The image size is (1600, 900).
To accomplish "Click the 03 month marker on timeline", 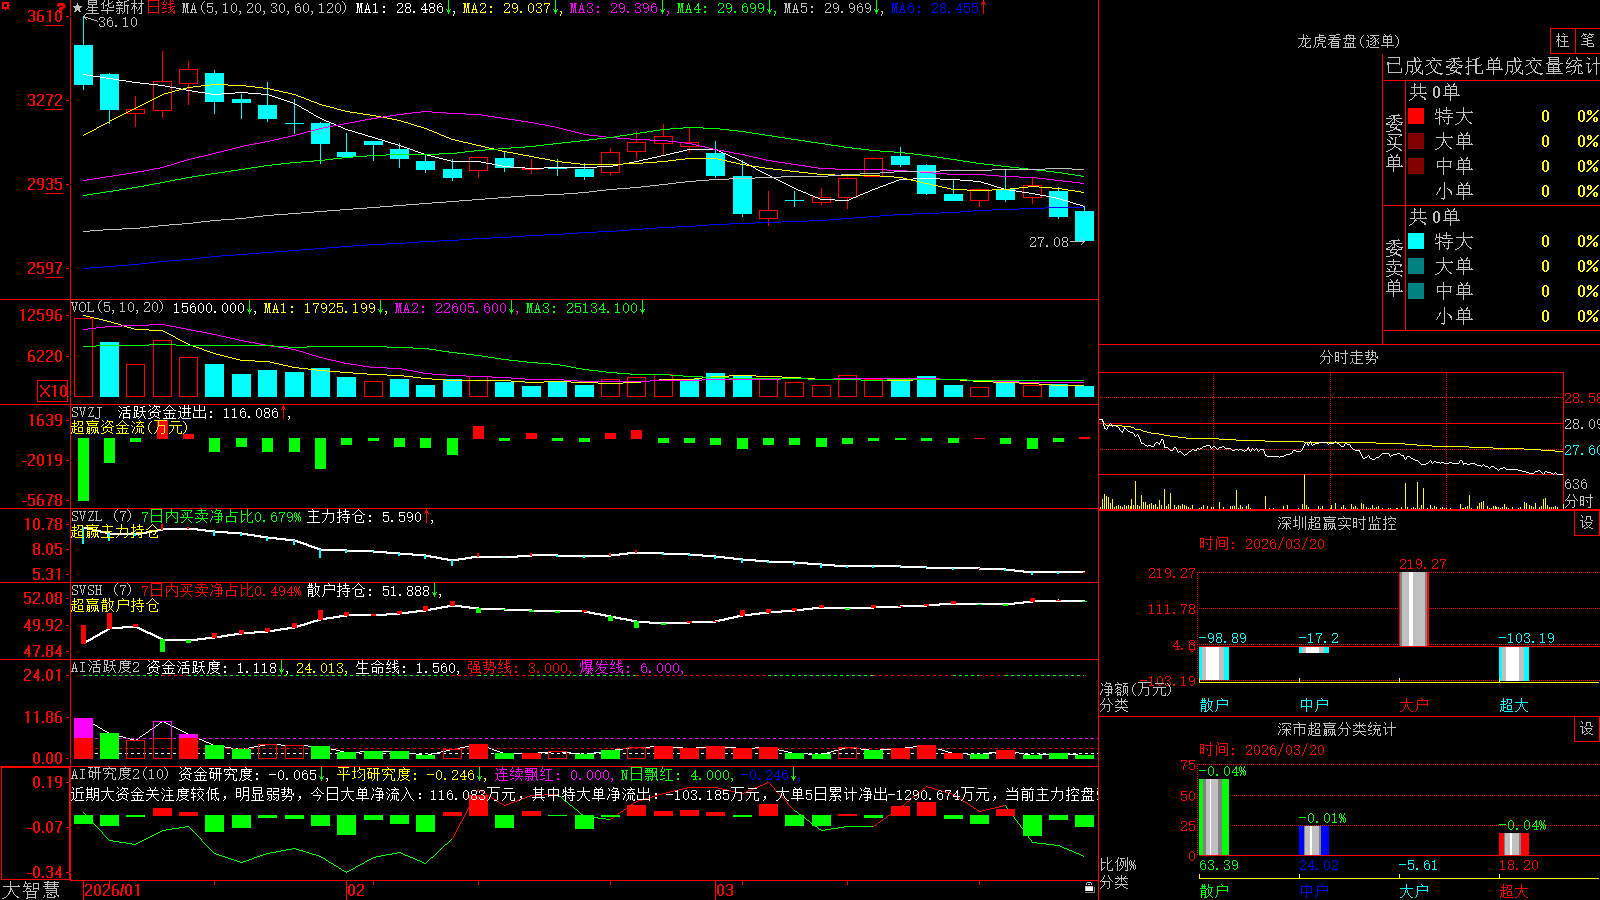I will [x=725, y=890].
